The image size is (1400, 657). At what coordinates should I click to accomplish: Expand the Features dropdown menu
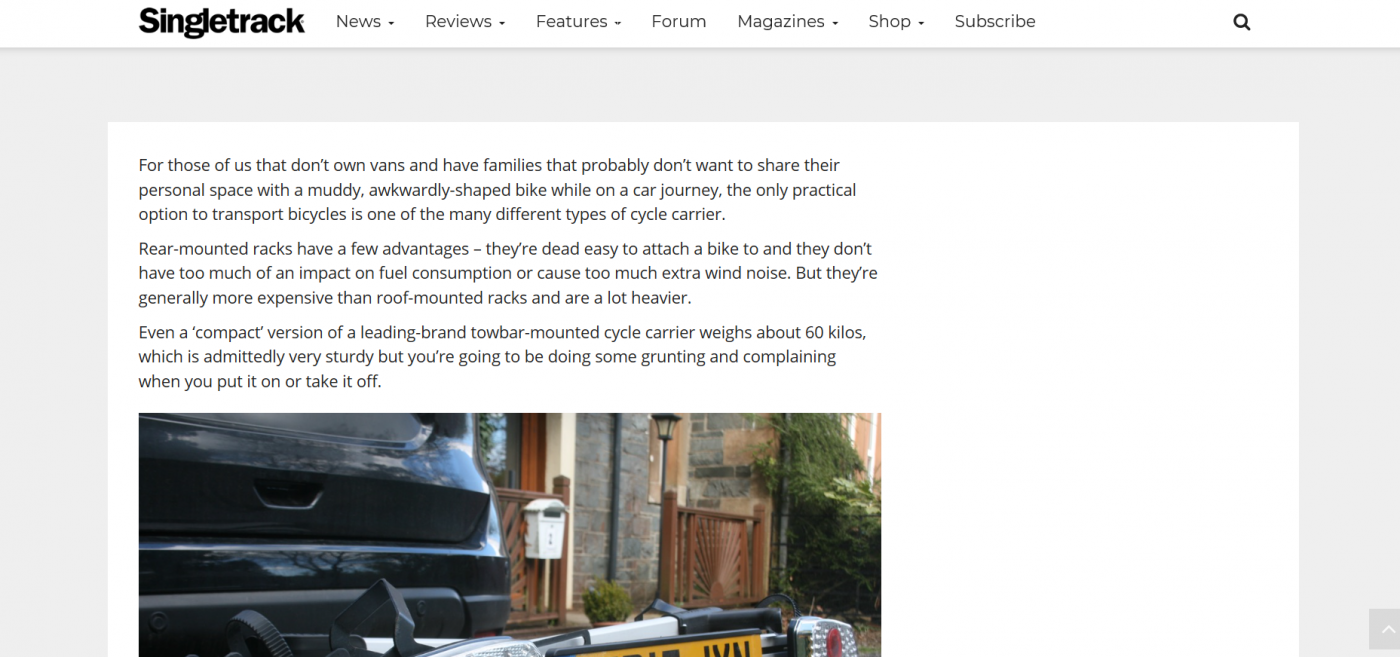(578, 22)
